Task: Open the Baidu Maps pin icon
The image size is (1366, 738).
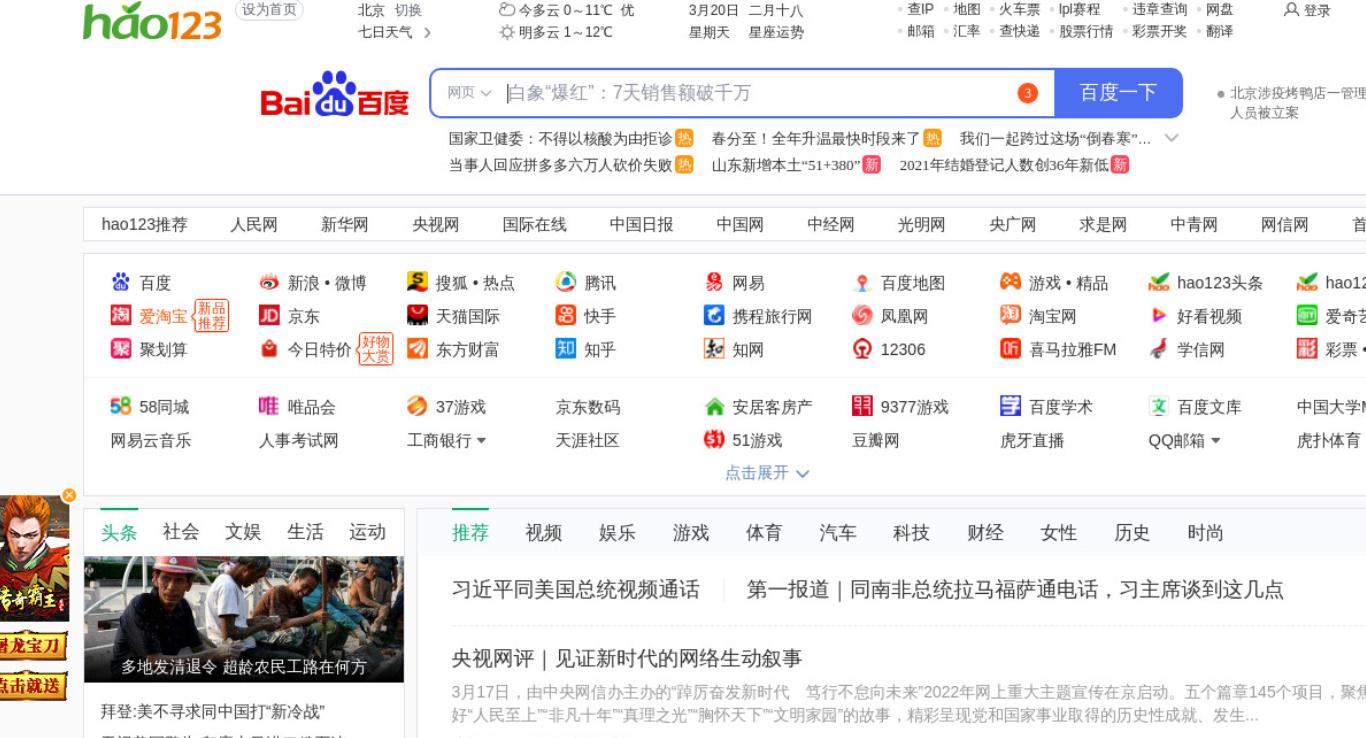Action: [862, 283]
